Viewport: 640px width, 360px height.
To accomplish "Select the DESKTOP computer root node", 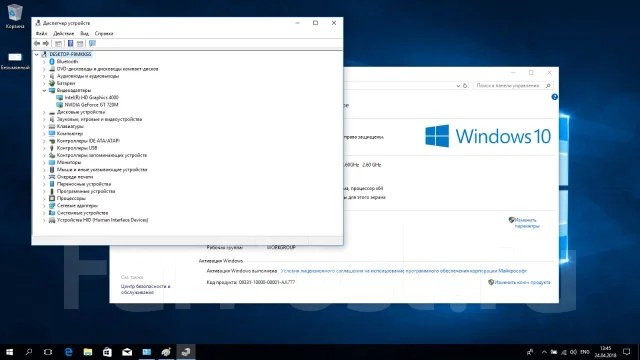I will [70, 54].
